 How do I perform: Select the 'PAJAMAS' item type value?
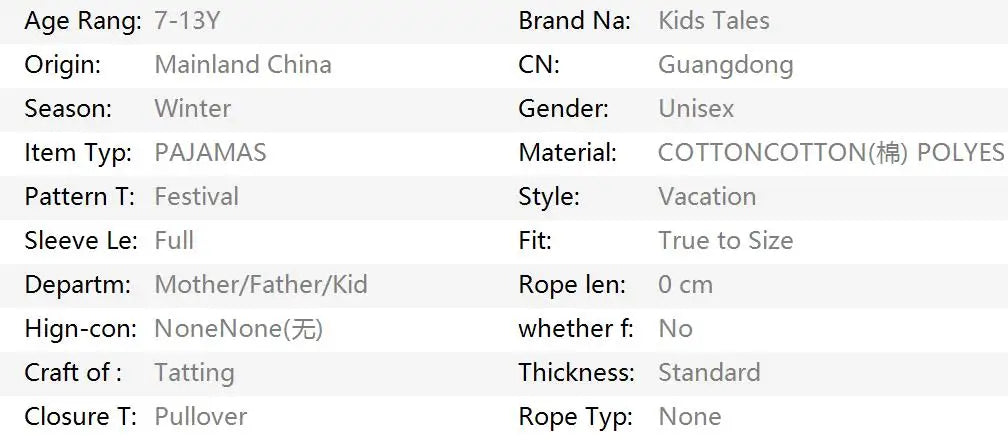pyautogui.click(x=210, y=153)
